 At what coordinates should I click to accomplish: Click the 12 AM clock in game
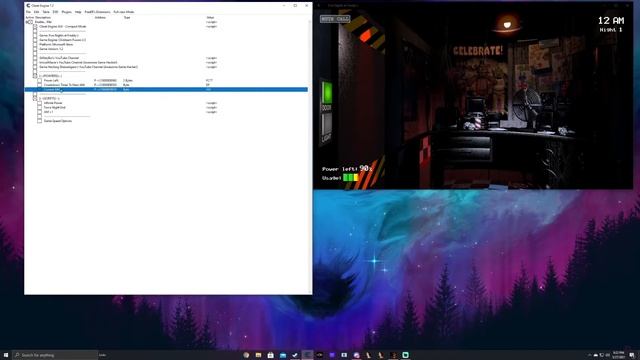(x=611, y=20)
